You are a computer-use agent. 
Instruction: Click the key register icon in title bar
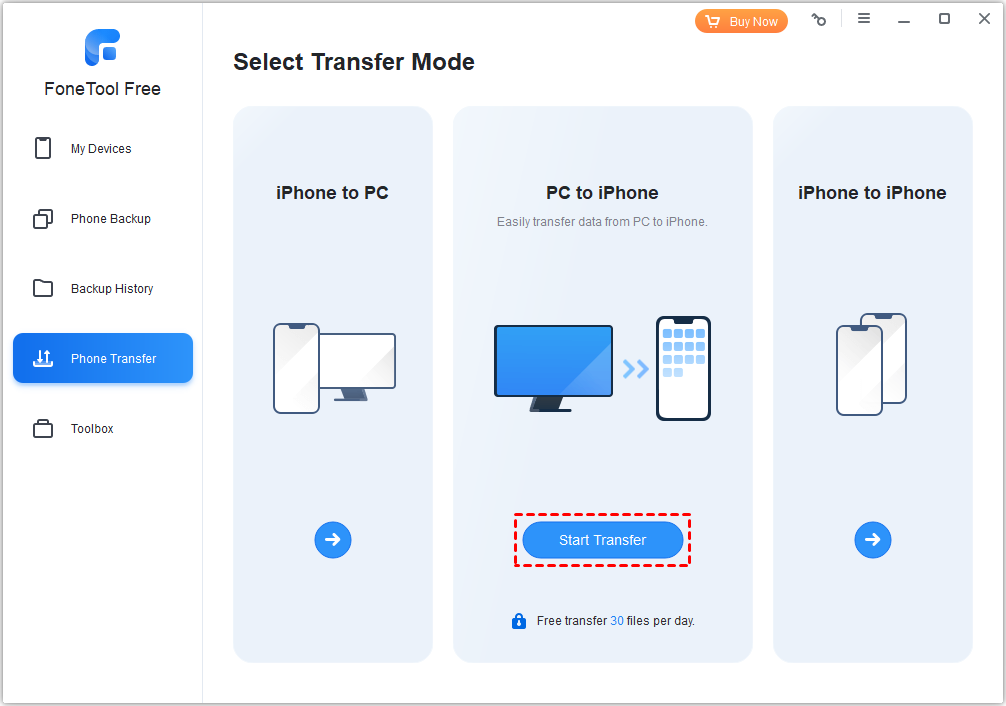point(819,19)
